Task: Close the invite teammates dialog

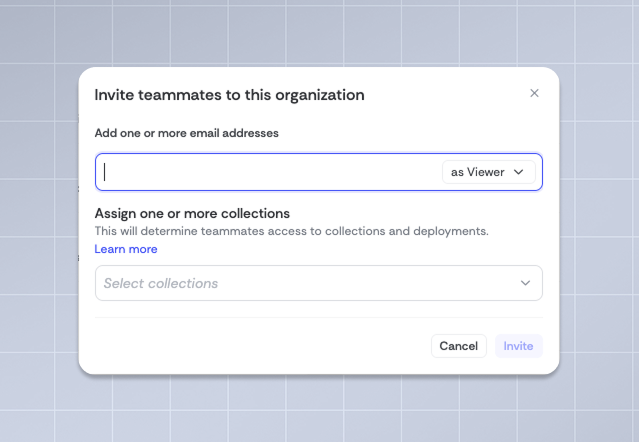Action: (534, 93)
